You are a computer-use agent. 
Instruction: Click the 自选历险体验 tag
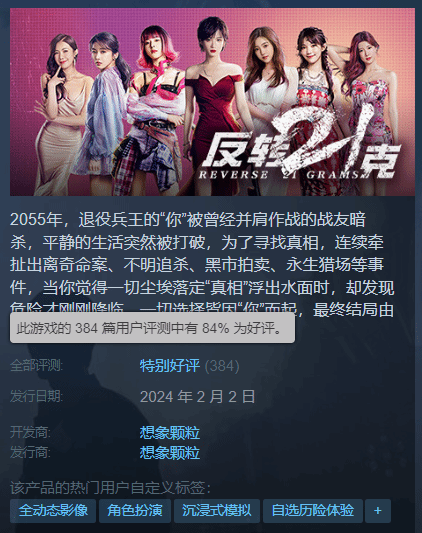point(313,511)
